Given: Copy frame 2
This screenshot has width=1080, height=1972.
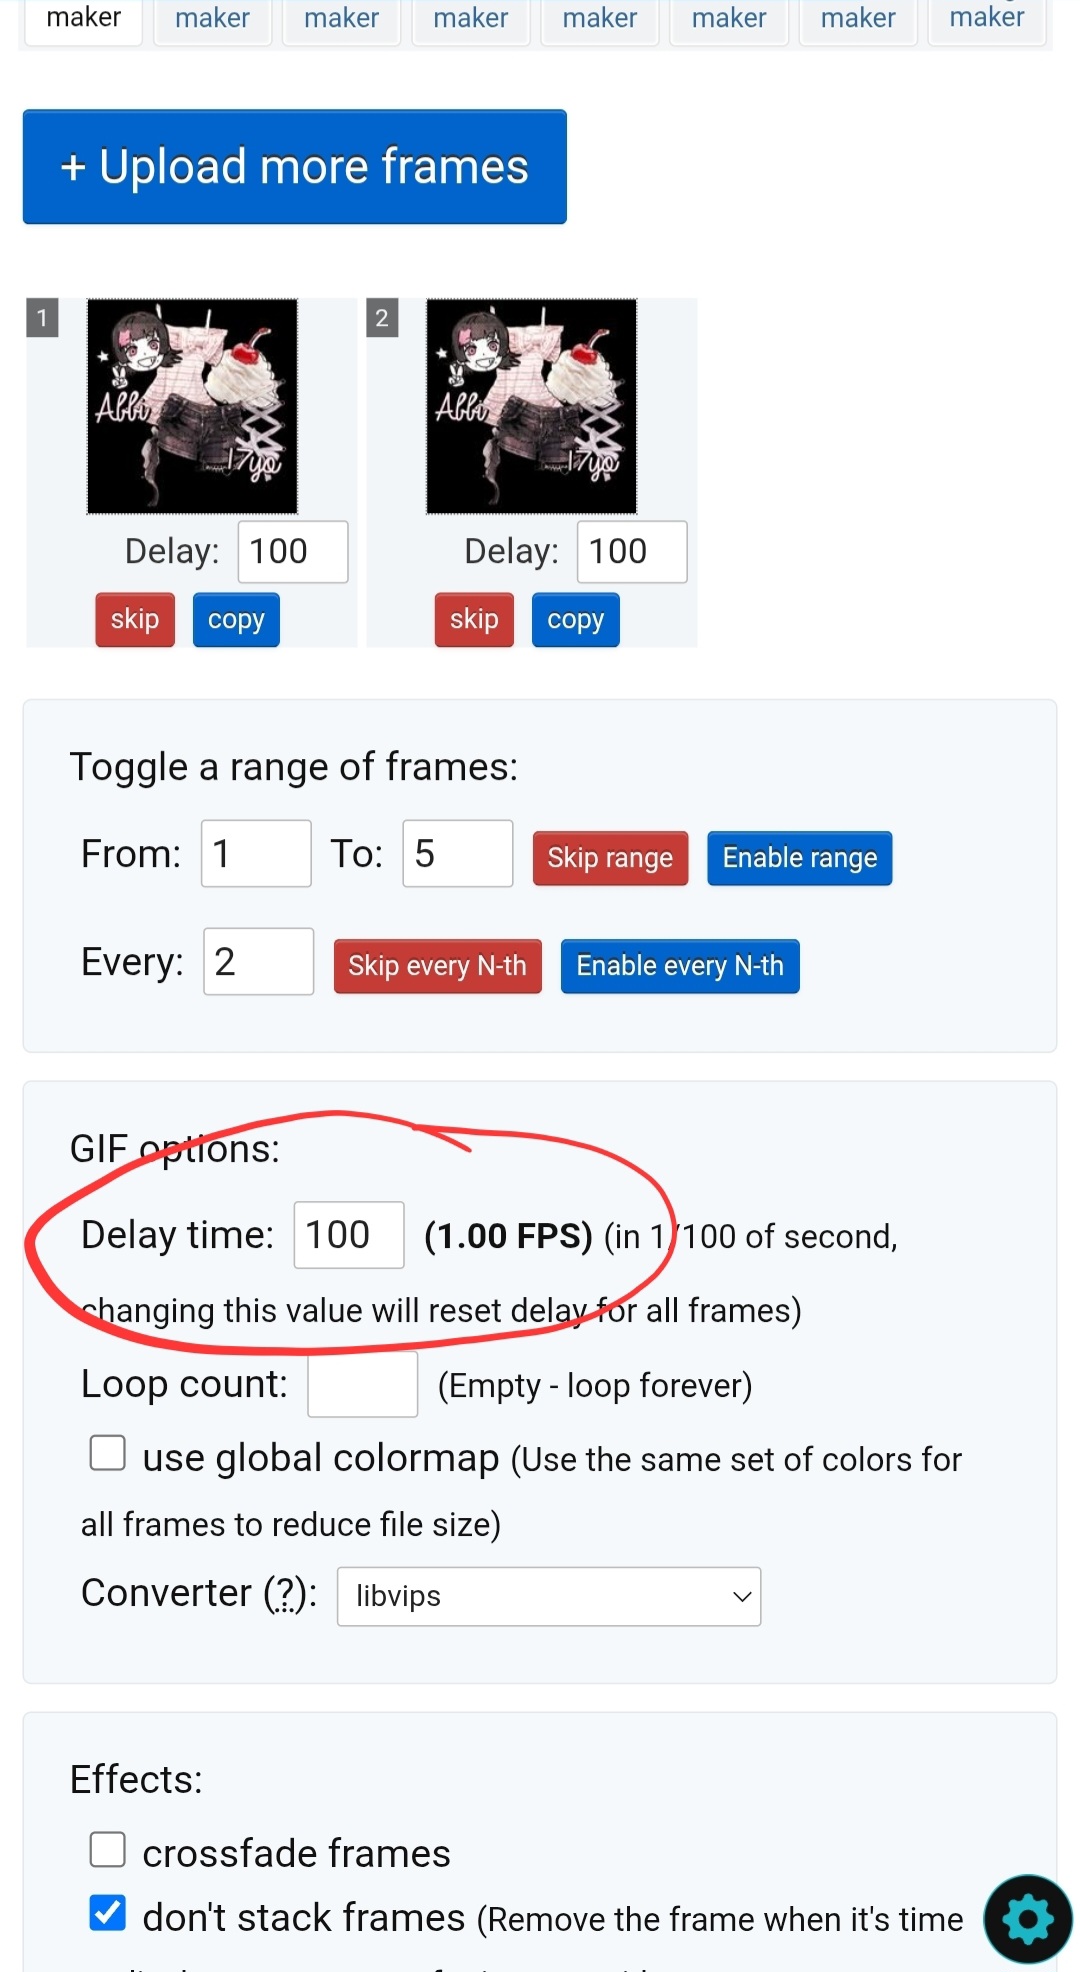Looking at the screenshot, I should (575, 620).
